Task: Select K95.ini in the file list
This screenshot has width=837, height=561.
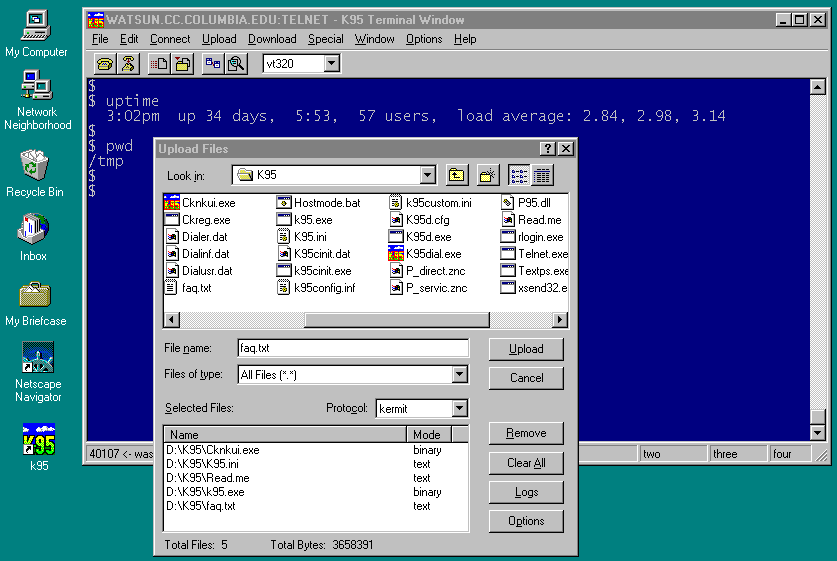Action: [x=302, y=237]
